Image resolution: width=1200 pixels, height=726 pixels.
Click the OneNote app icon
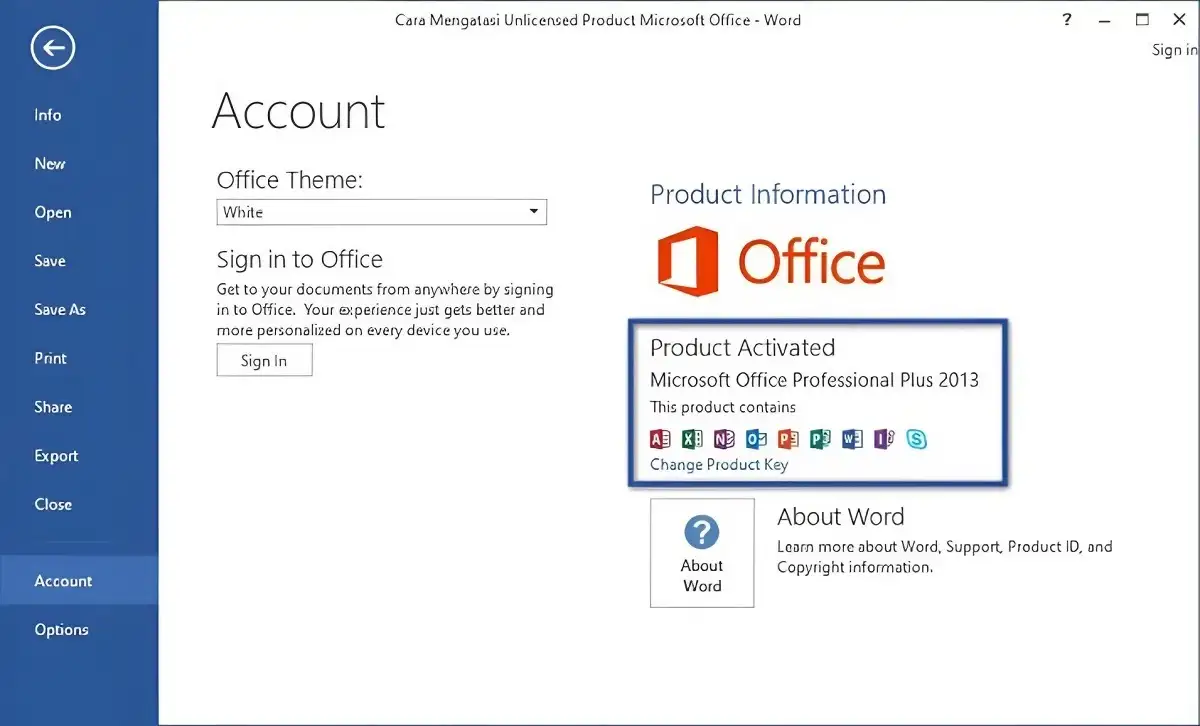pyautogui.click(x=724, y=439)
